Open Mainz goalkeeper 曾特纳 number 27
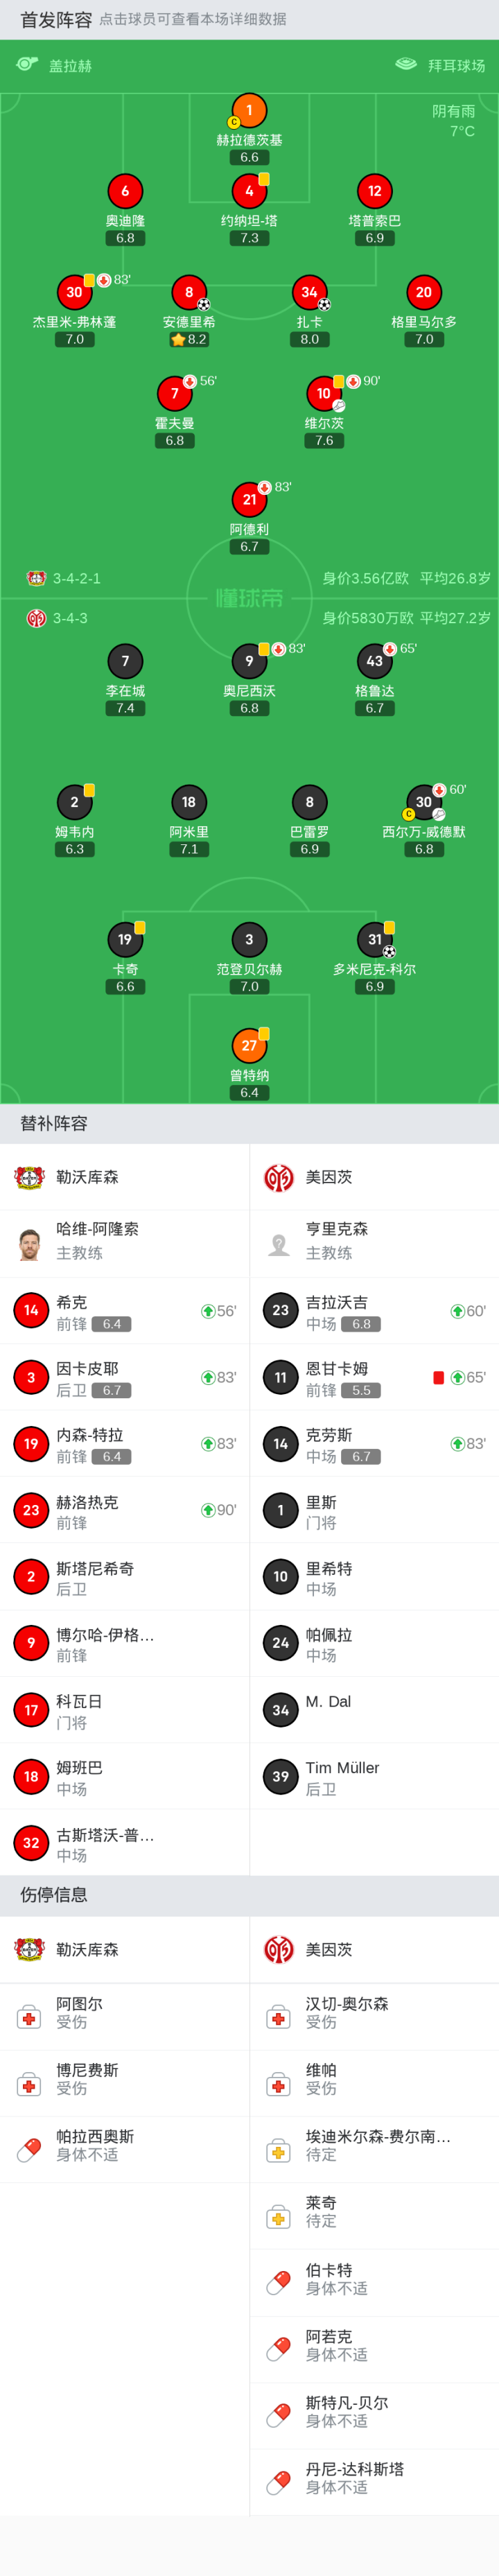Image resolution: width=499 pixels, height=2576 pixels. click(249, 1046)
